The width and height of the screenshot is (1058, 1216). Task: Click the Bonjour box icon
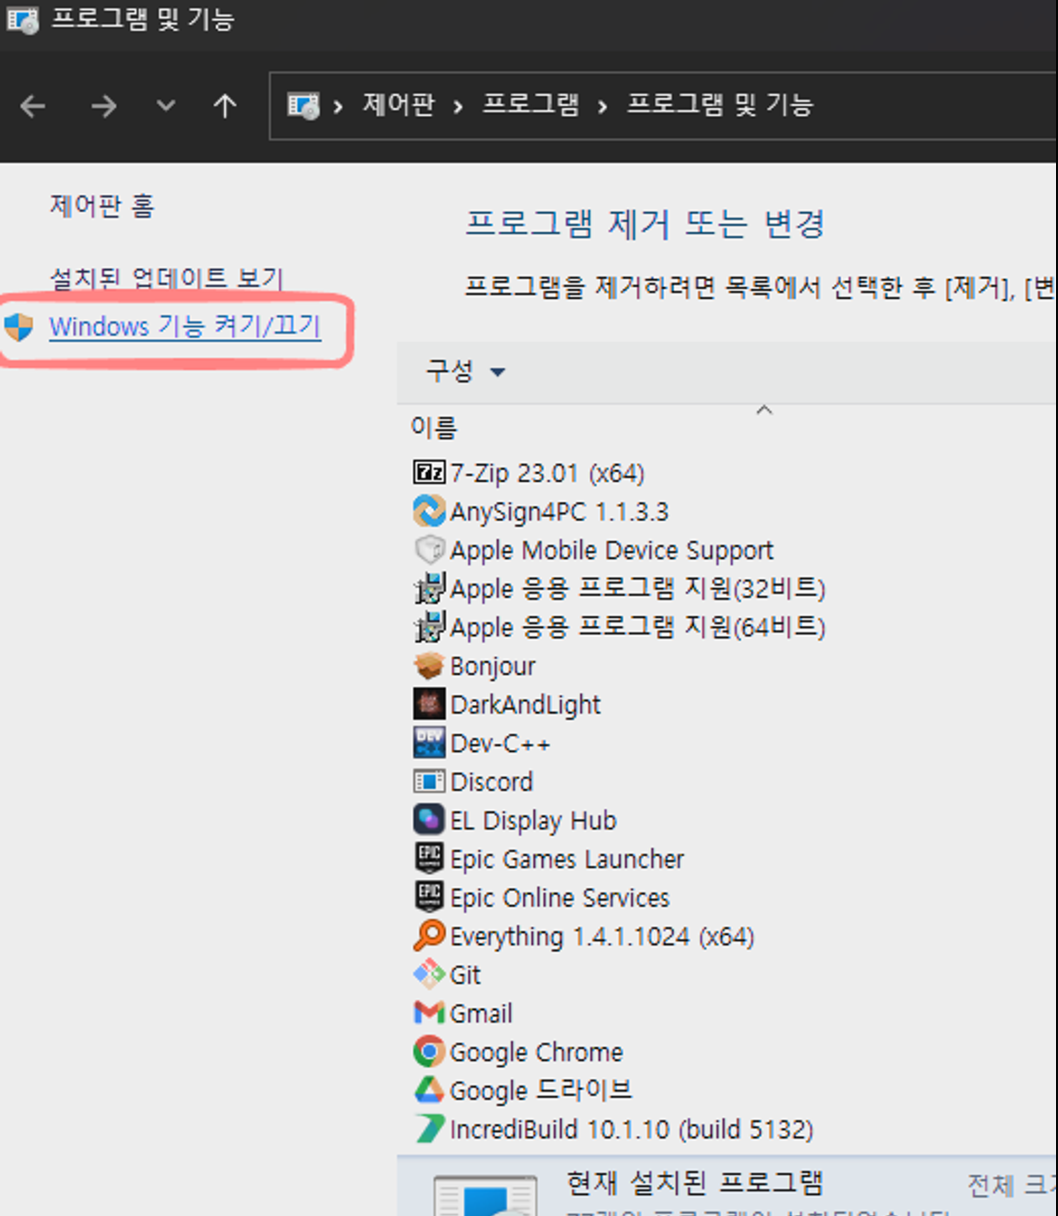429,665
